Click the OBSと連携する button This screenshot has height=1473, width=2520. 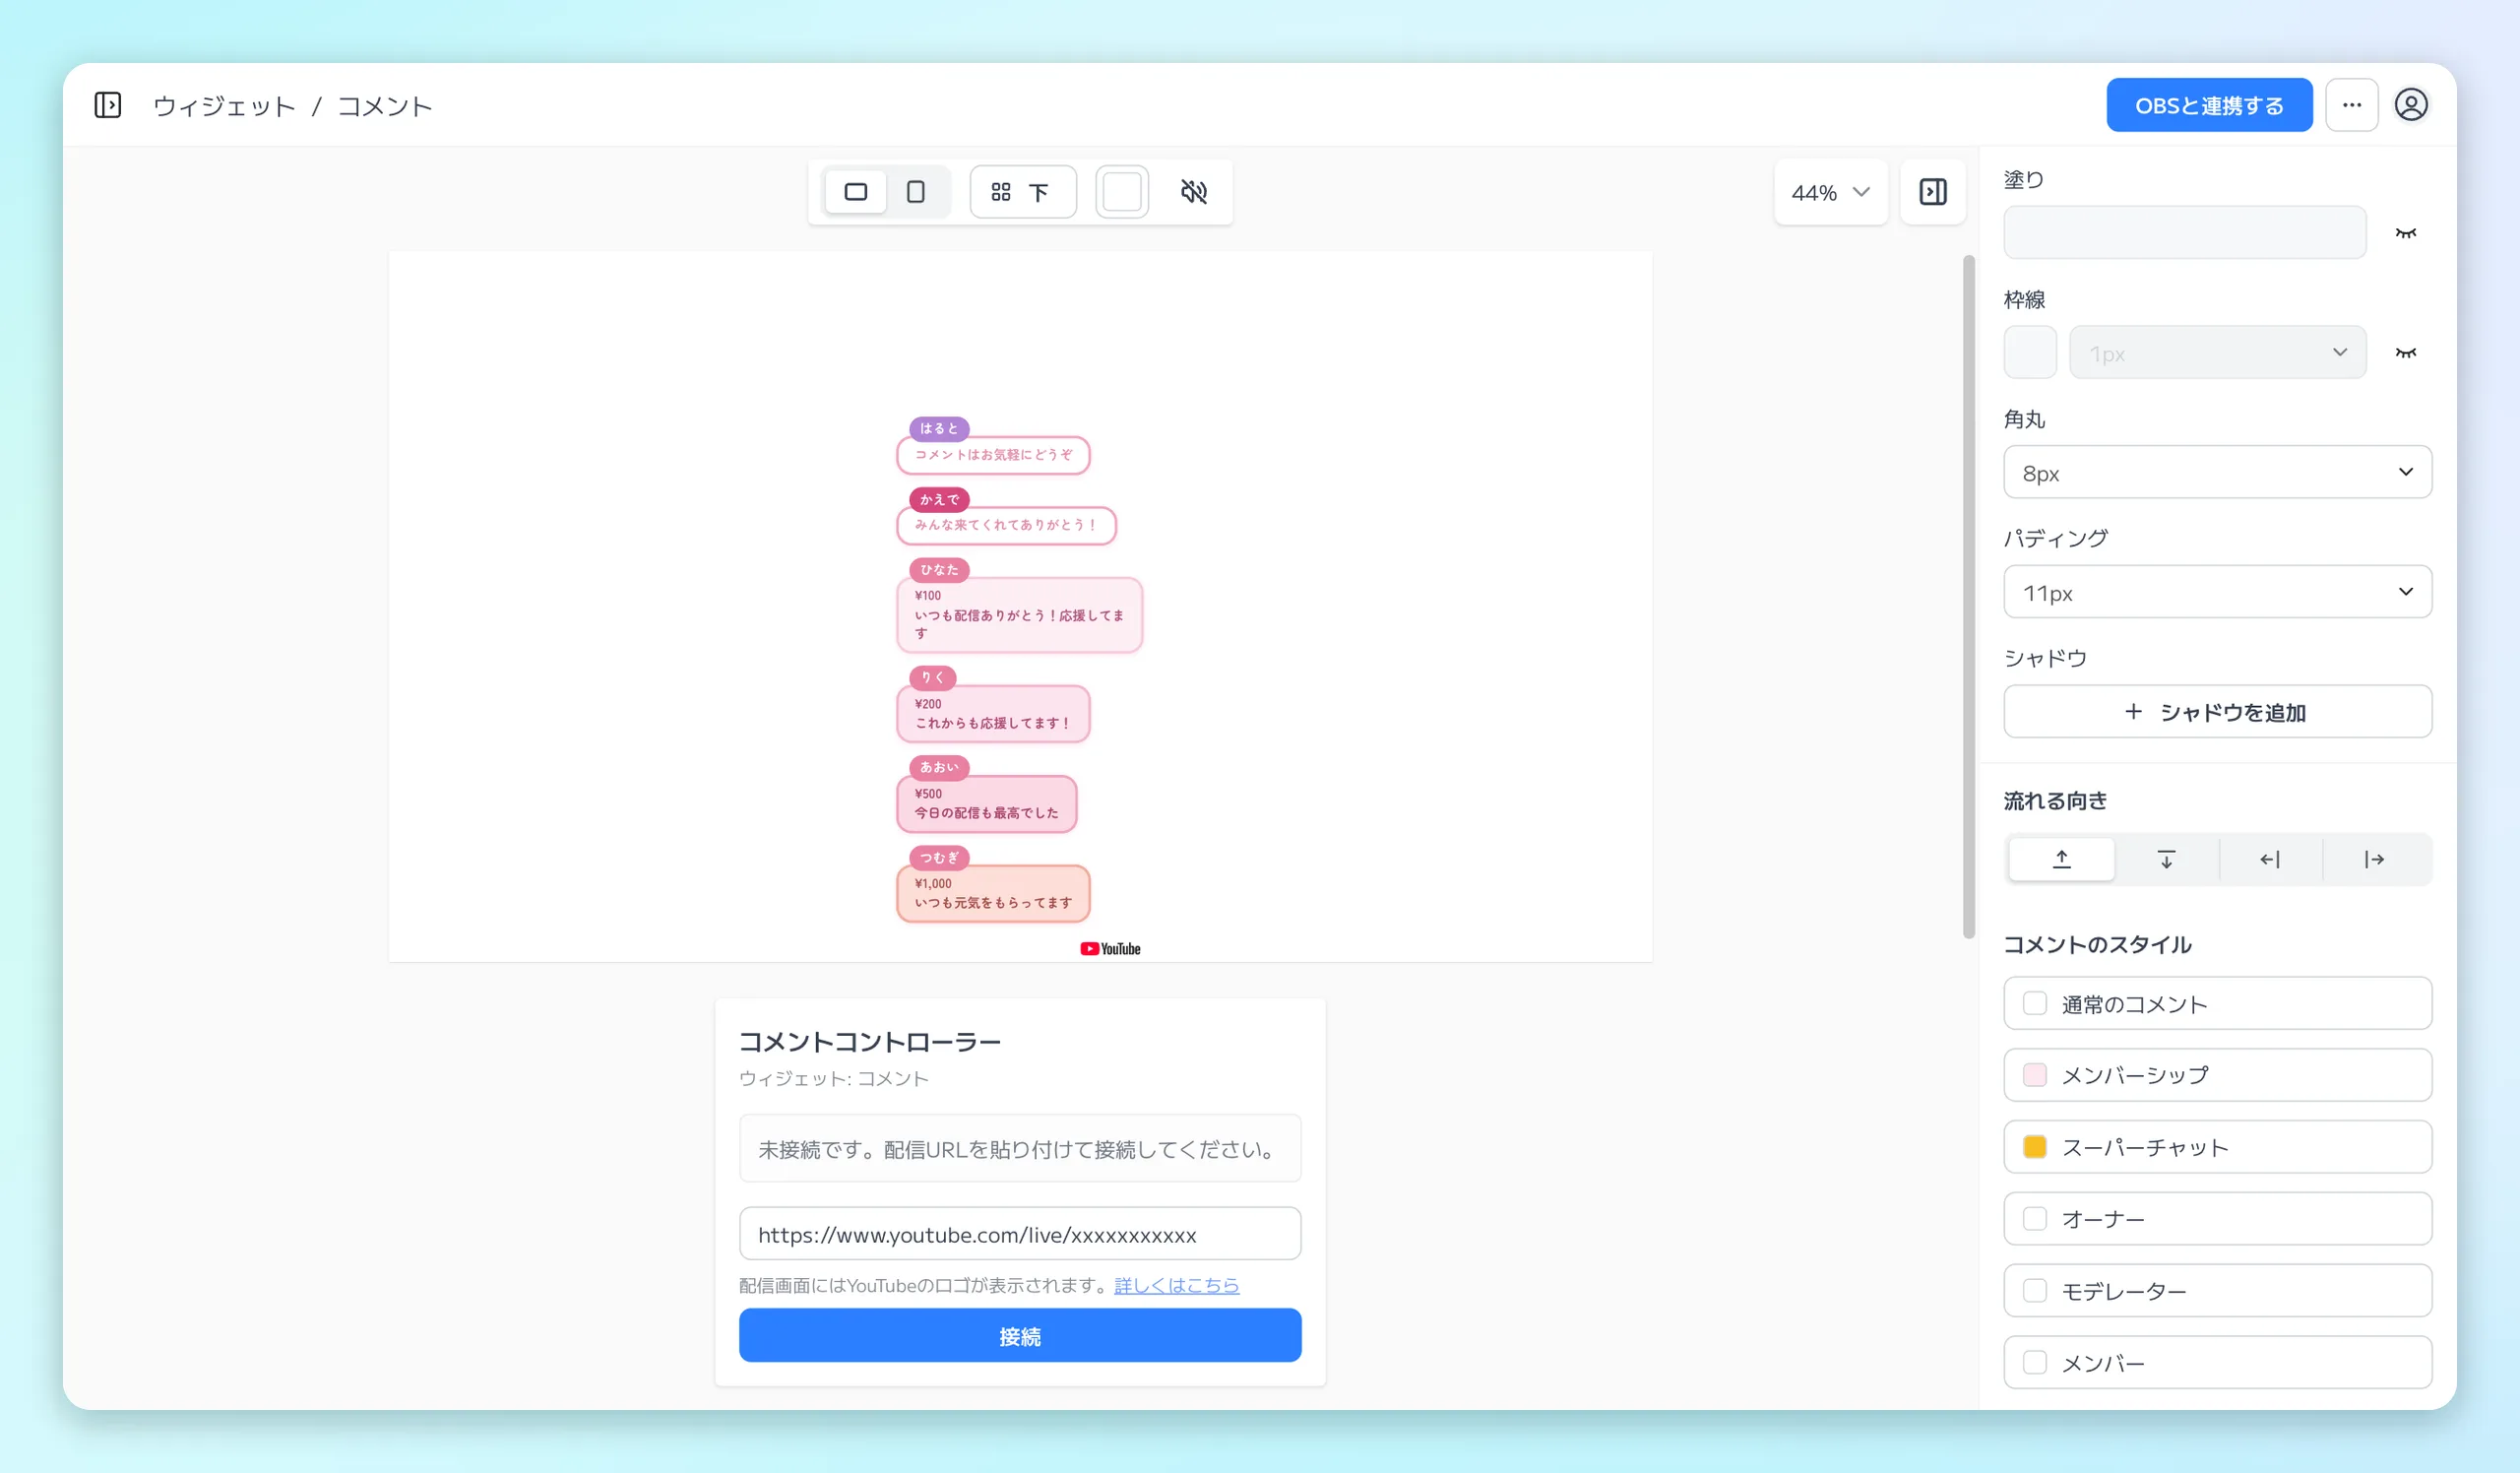2209,105
